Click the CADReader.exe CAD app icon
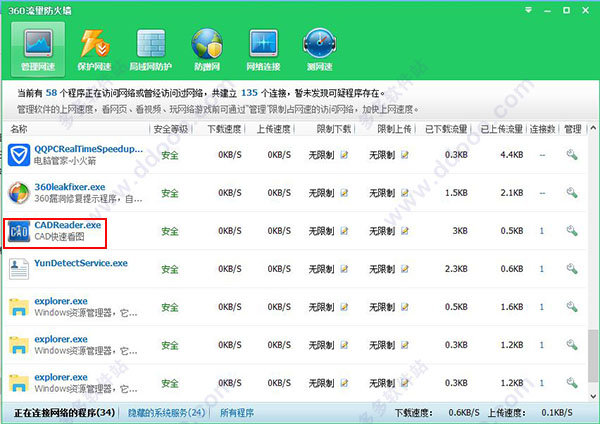Image resolution: width=600 pixels, height=424 pixels. click(x=19, y=231)
